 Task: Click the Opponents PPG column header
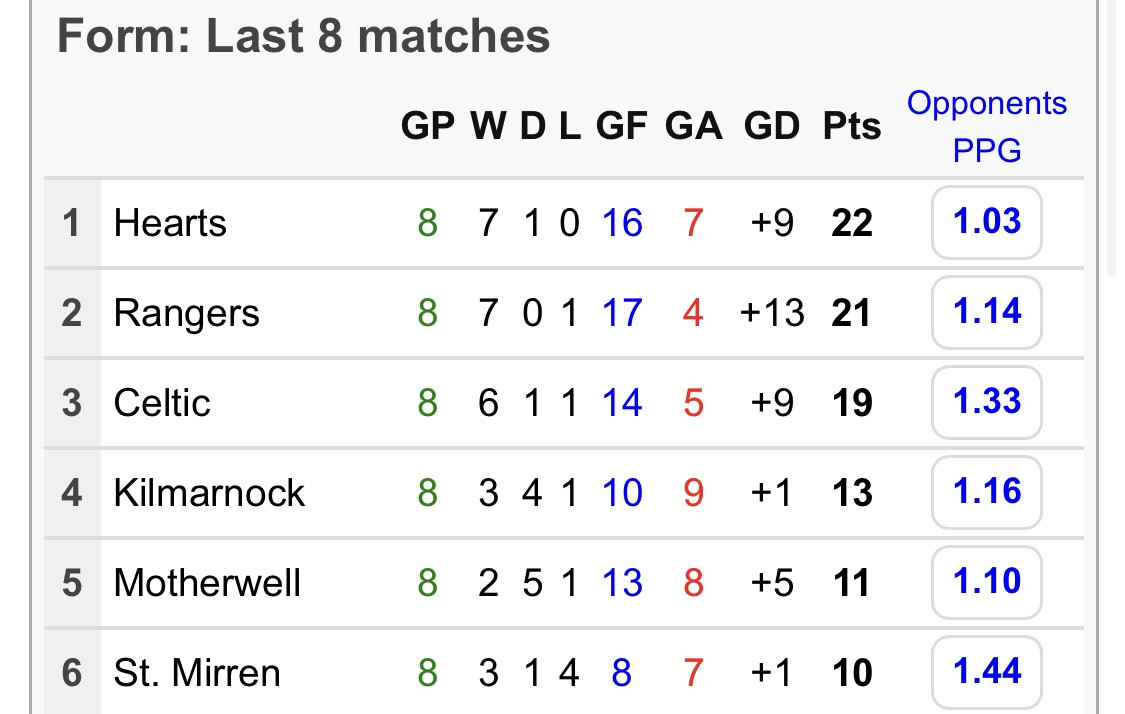(986, 127)
